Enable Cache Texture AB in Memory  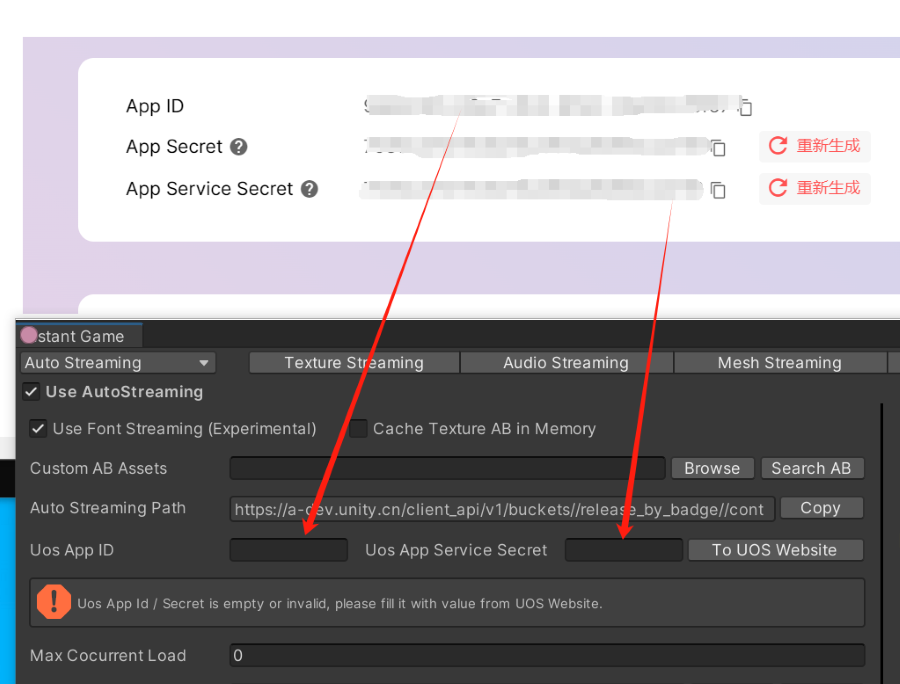tap(358, 429)
